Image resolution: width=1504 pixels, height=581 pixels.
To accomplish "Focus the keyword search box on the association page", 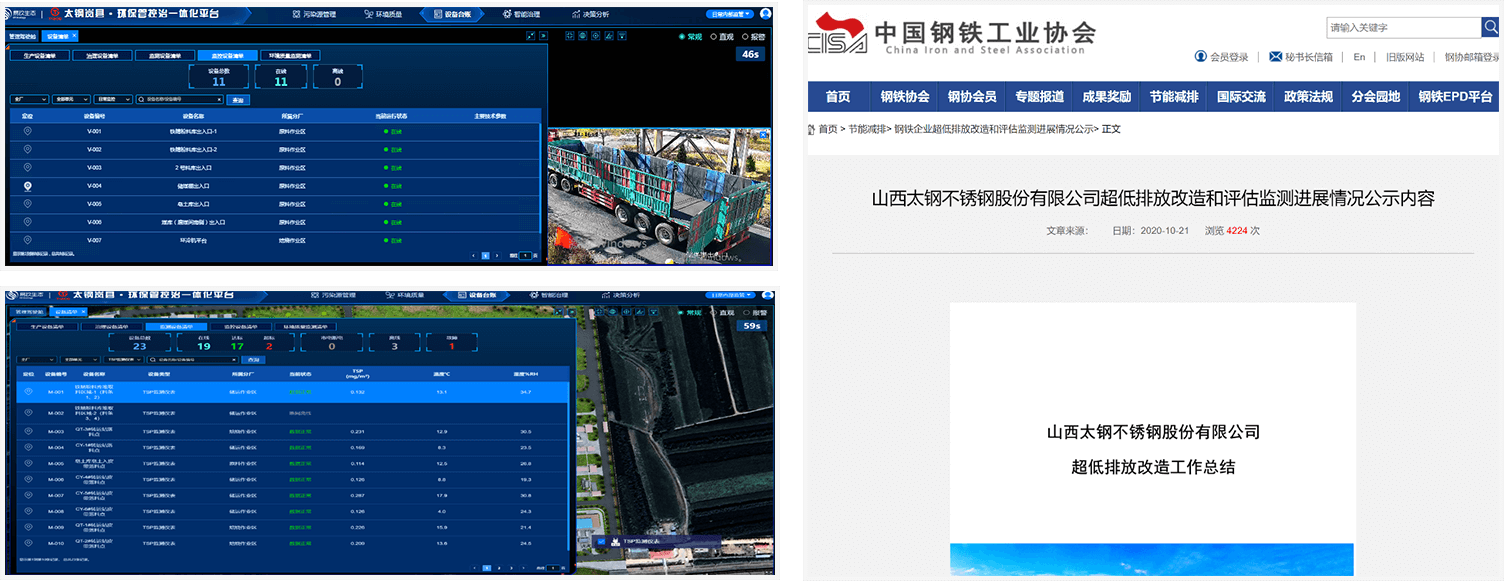I will 1403,28.
